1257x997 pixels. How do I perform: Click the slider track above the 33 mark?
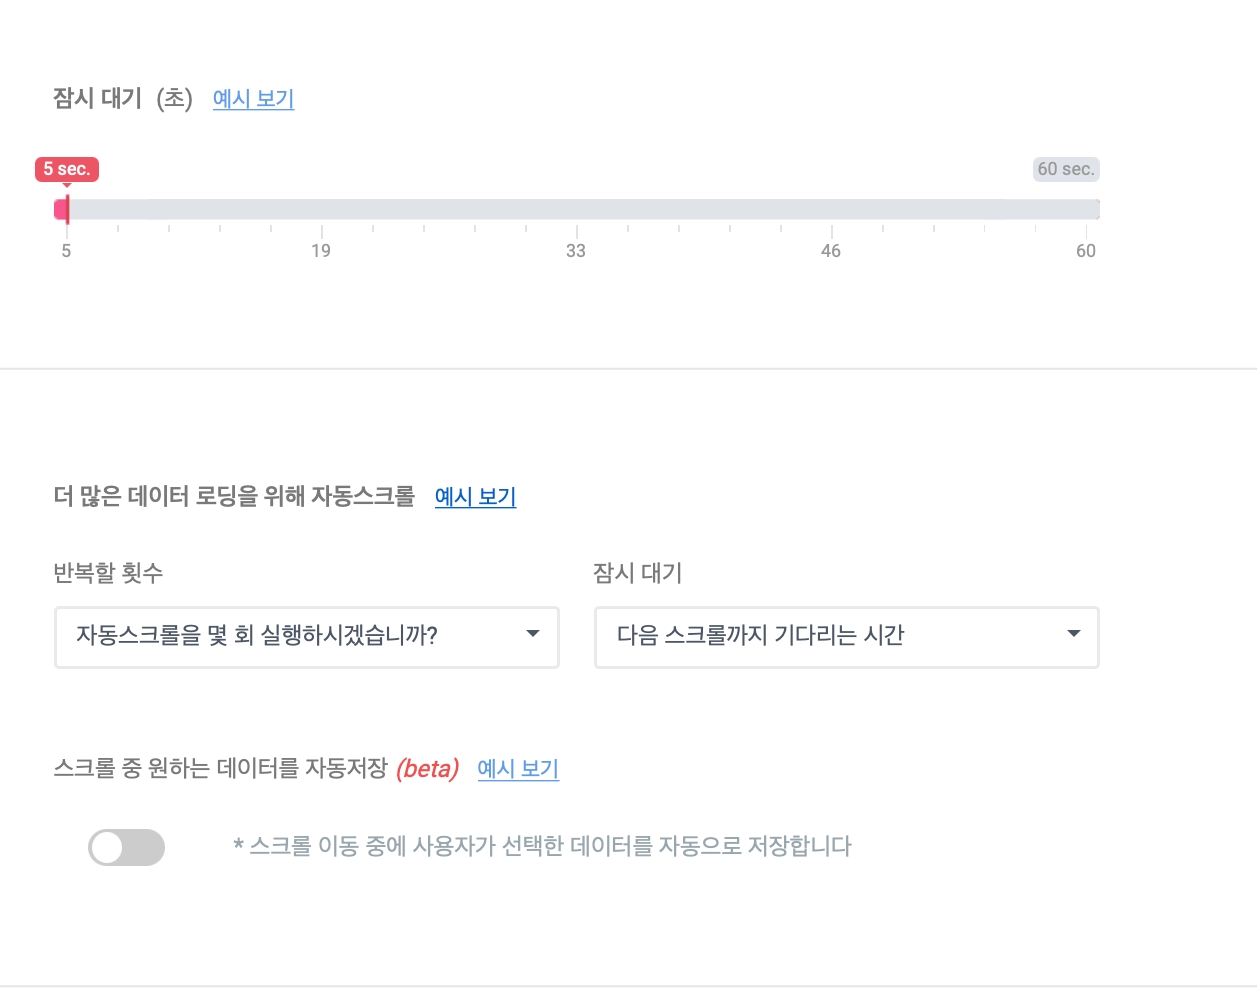tap(576, 209)
